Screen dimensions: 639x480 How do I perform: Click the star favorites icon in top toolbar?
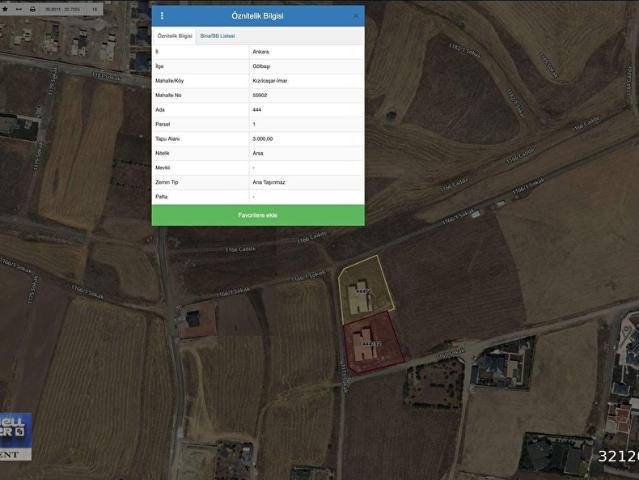(6, 8)
